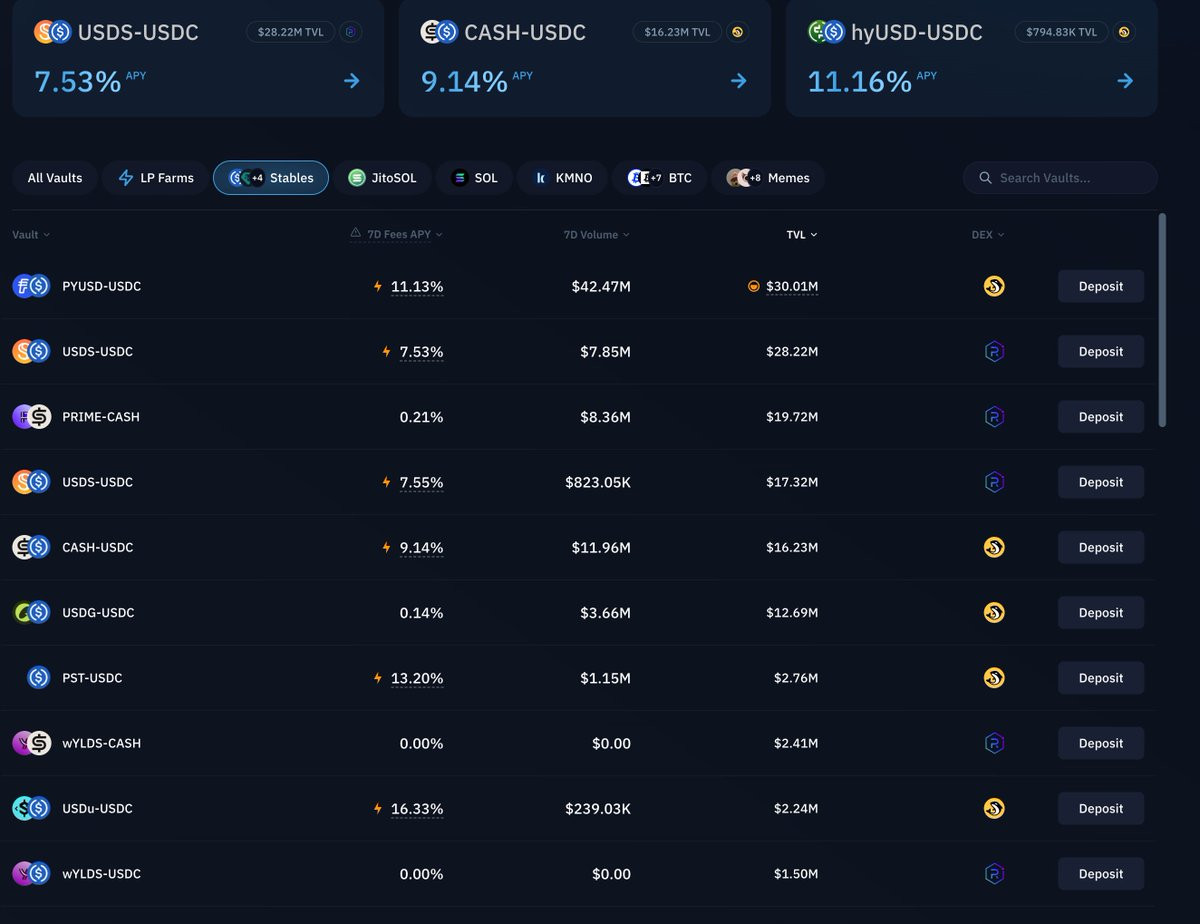Select the BTC filter
Screen dimensions: 1200x924
[659, 178]
